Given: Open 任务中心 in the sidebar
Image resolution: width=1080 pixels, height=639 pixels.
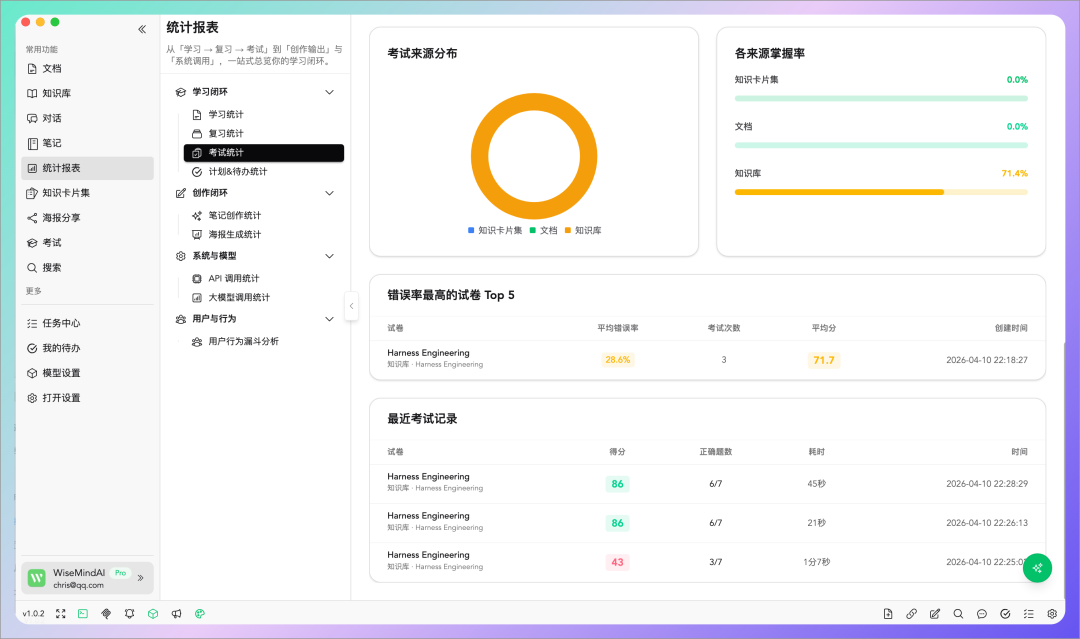Looking at the screenshot, I should [87, 323].
